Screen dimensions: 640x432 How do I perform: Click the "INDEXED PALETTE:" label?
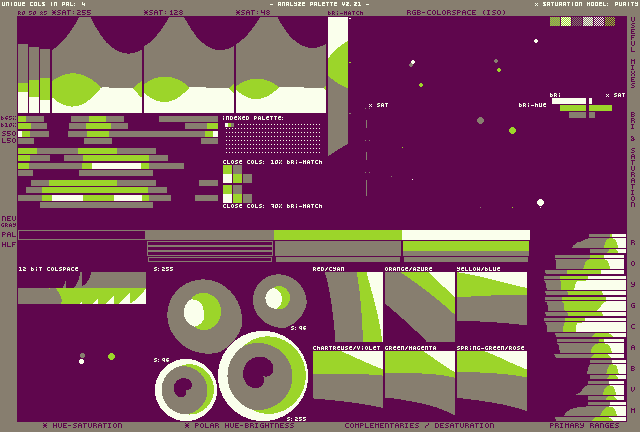(253, 118)
